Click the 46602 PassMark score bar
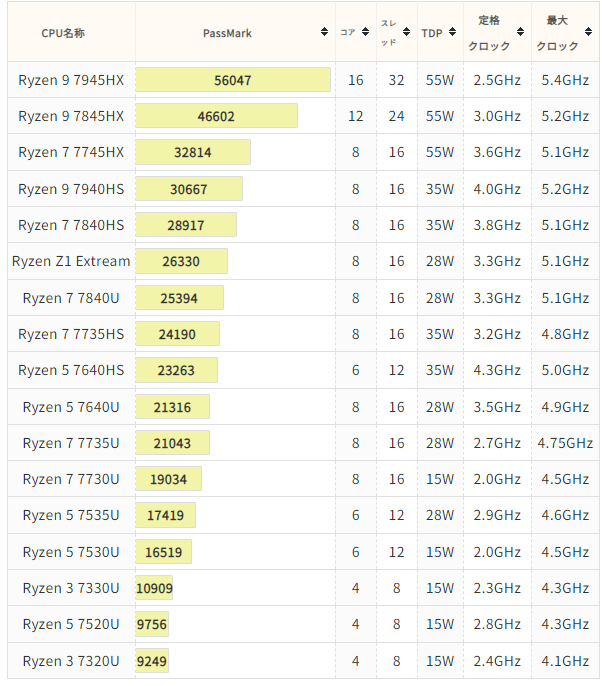 pos(217,116)
